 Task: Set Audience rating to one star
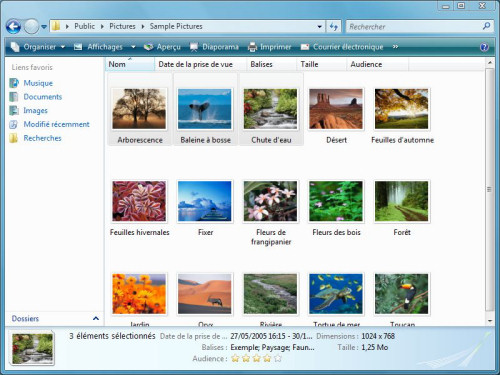(235, 359)
